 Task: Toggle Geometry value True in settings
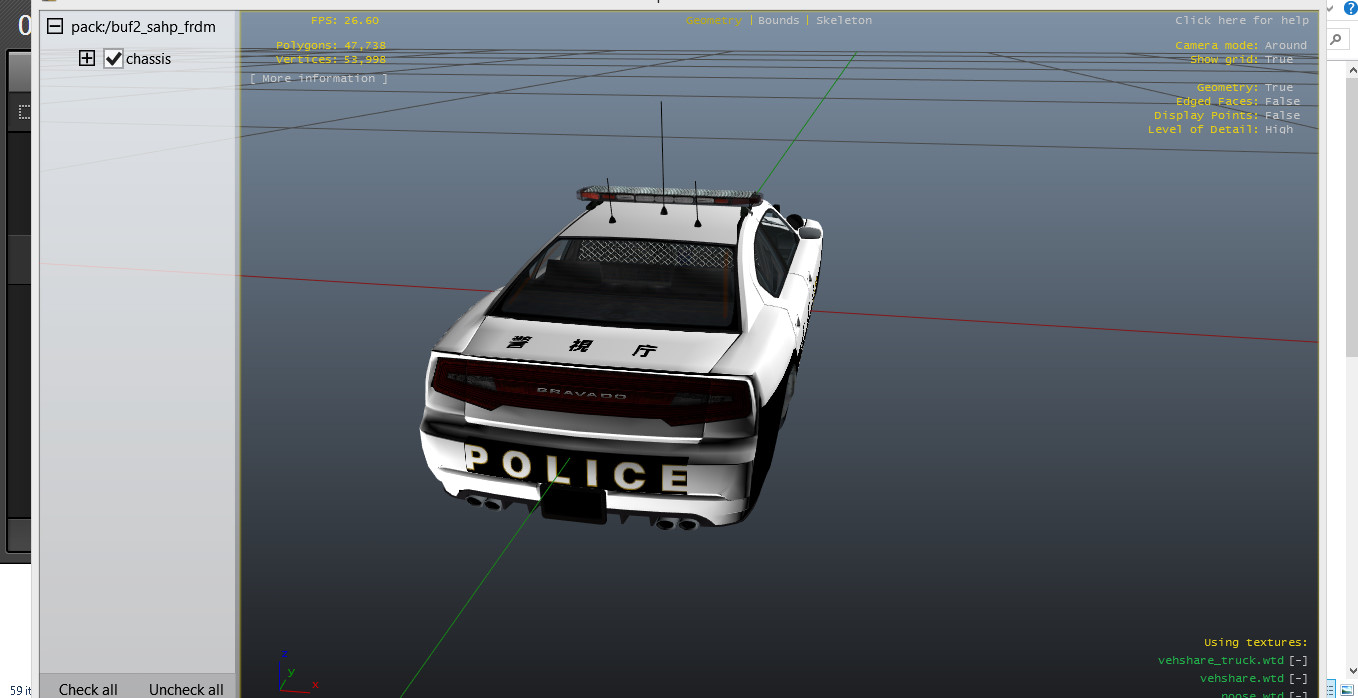pos(1278,88)
